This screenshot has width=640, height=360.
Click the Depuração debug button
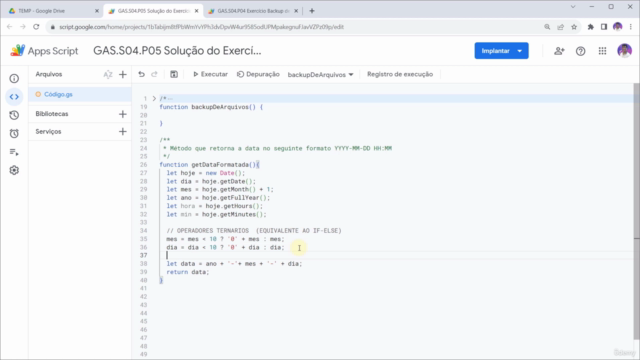pyautogui.click(x=258, y=74)
